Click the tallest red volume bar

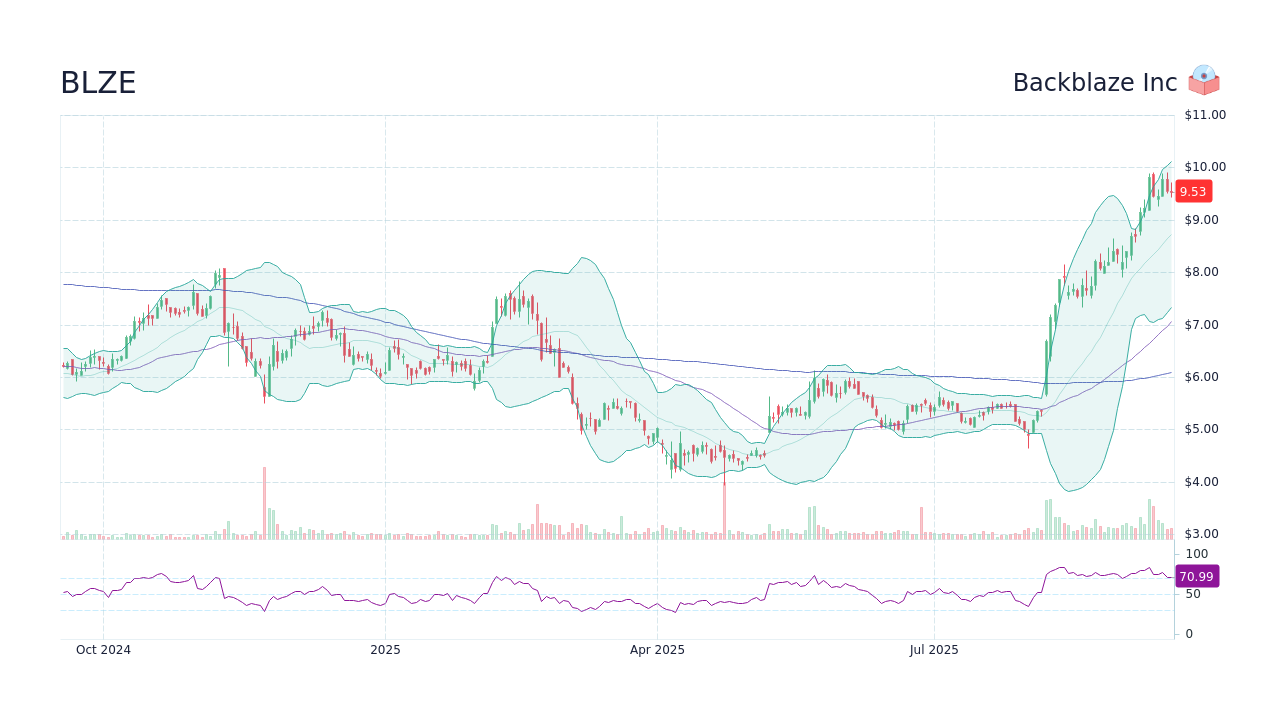(x=265, y=500)
